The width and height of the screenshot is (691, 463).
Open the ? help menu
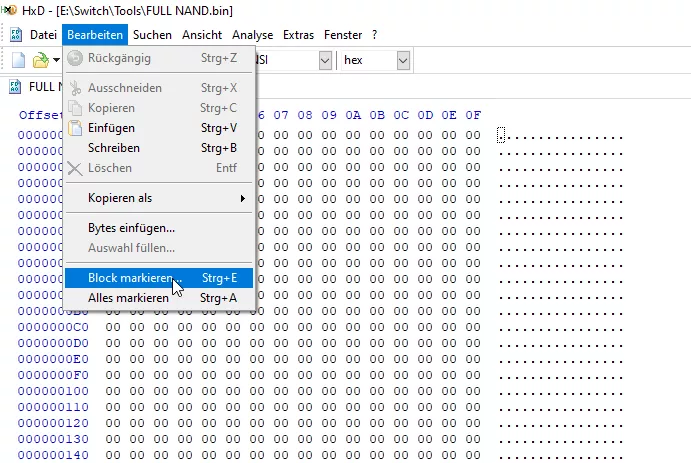374,35
